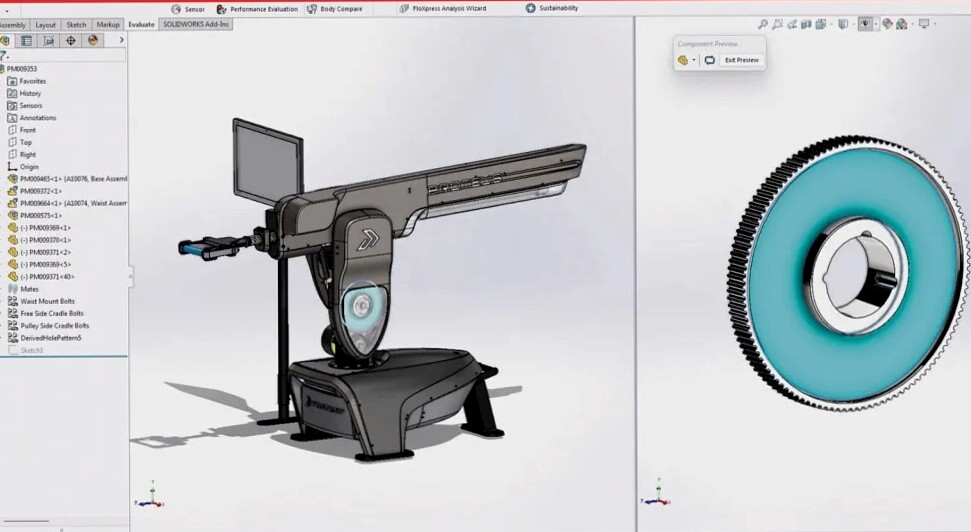The width and height of the screenshot is (971, 532).
Task: Open the ConfigurationManager tab icon
Action: [48, 41]
